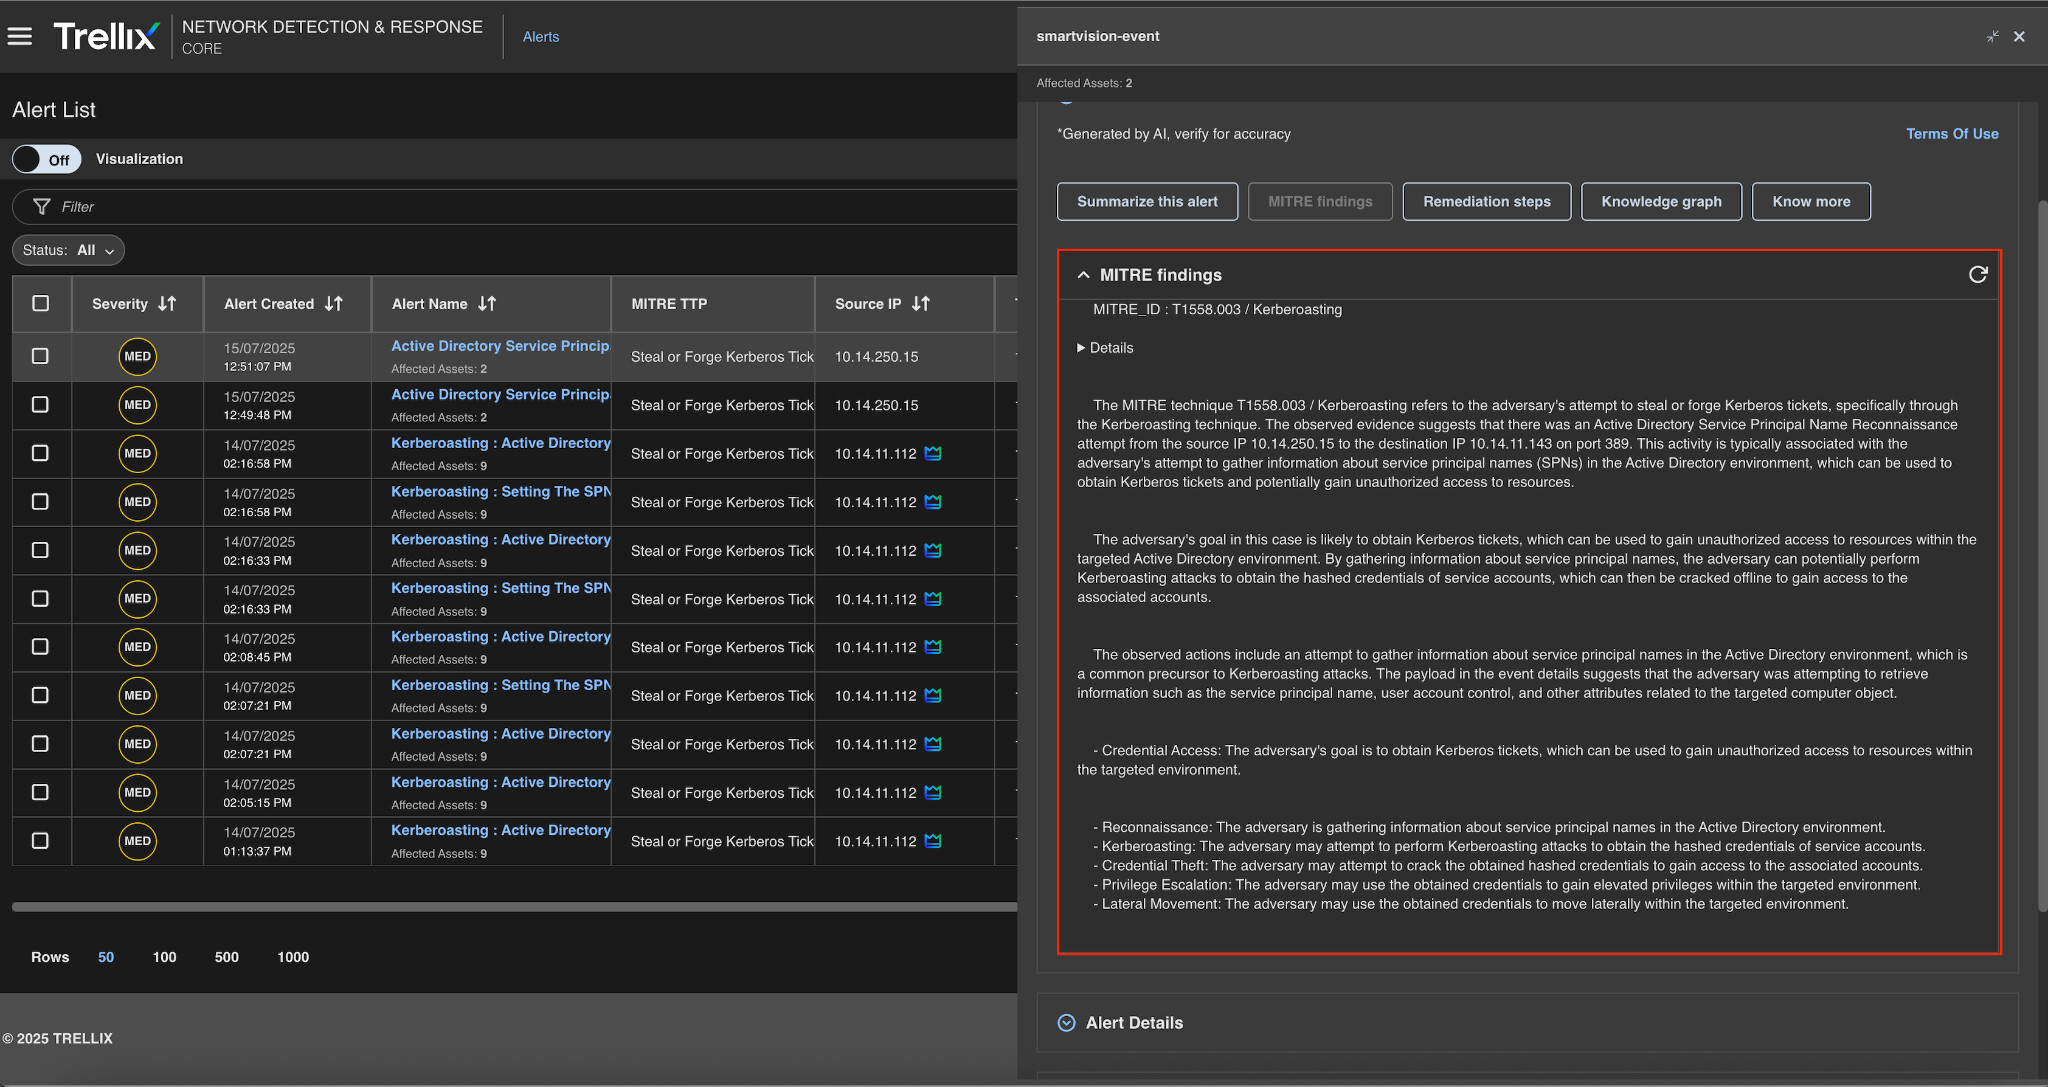Open the hamburger navigation menu
Screen dimensions: 2048x1087
[20, 37]
